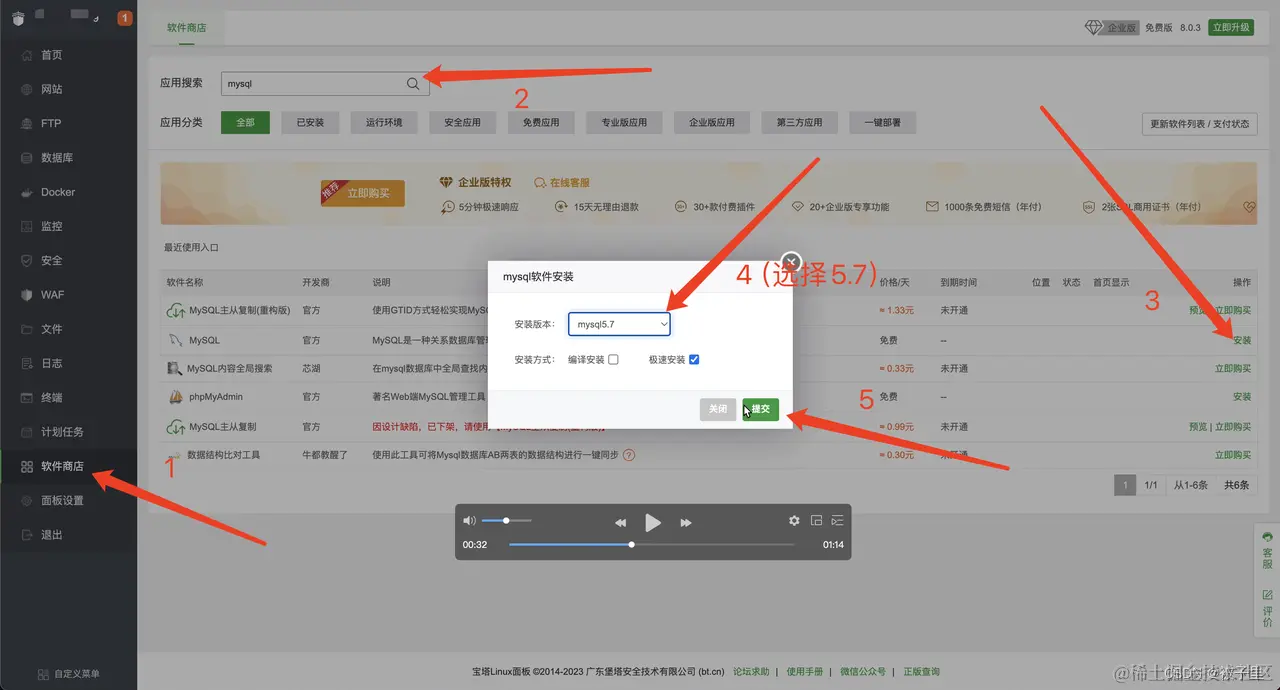Adjust the video volume slider
Image resolution: width=1280 pixels, height=690 pixels.
506,520
